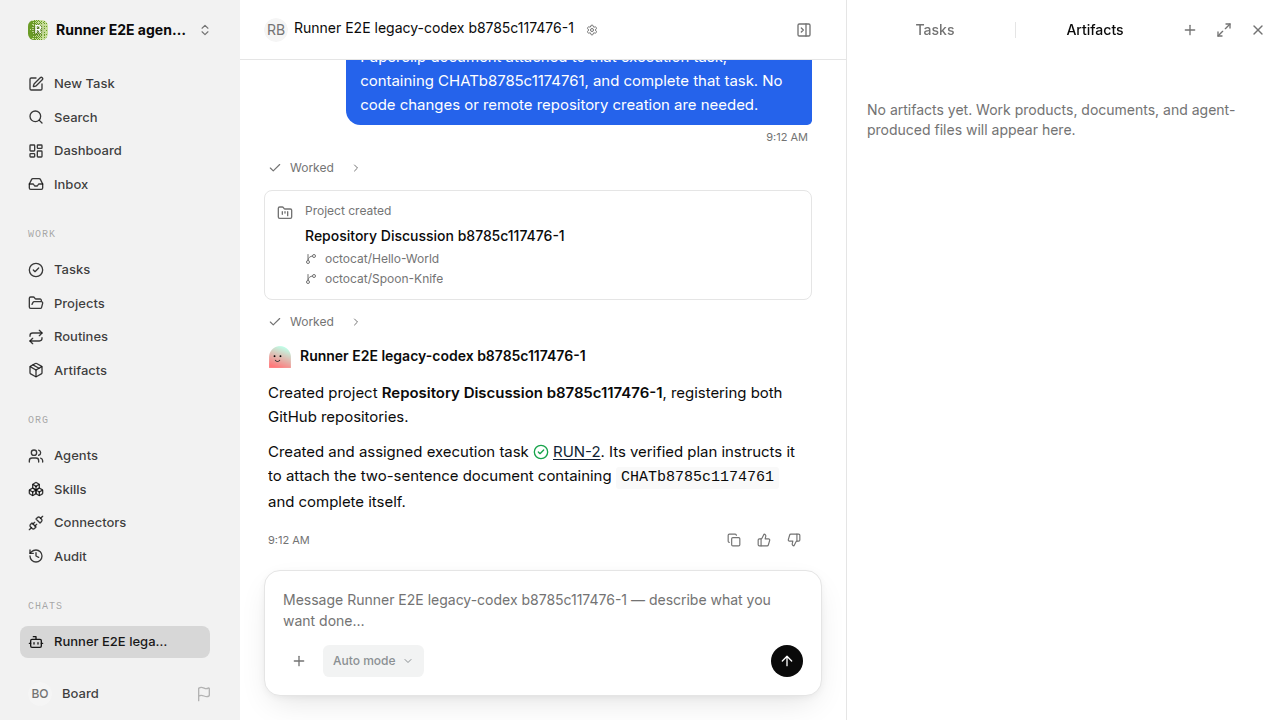1280x720 pixels.
Task: Give thumbs up to the reply
Action: pos(764,540)
